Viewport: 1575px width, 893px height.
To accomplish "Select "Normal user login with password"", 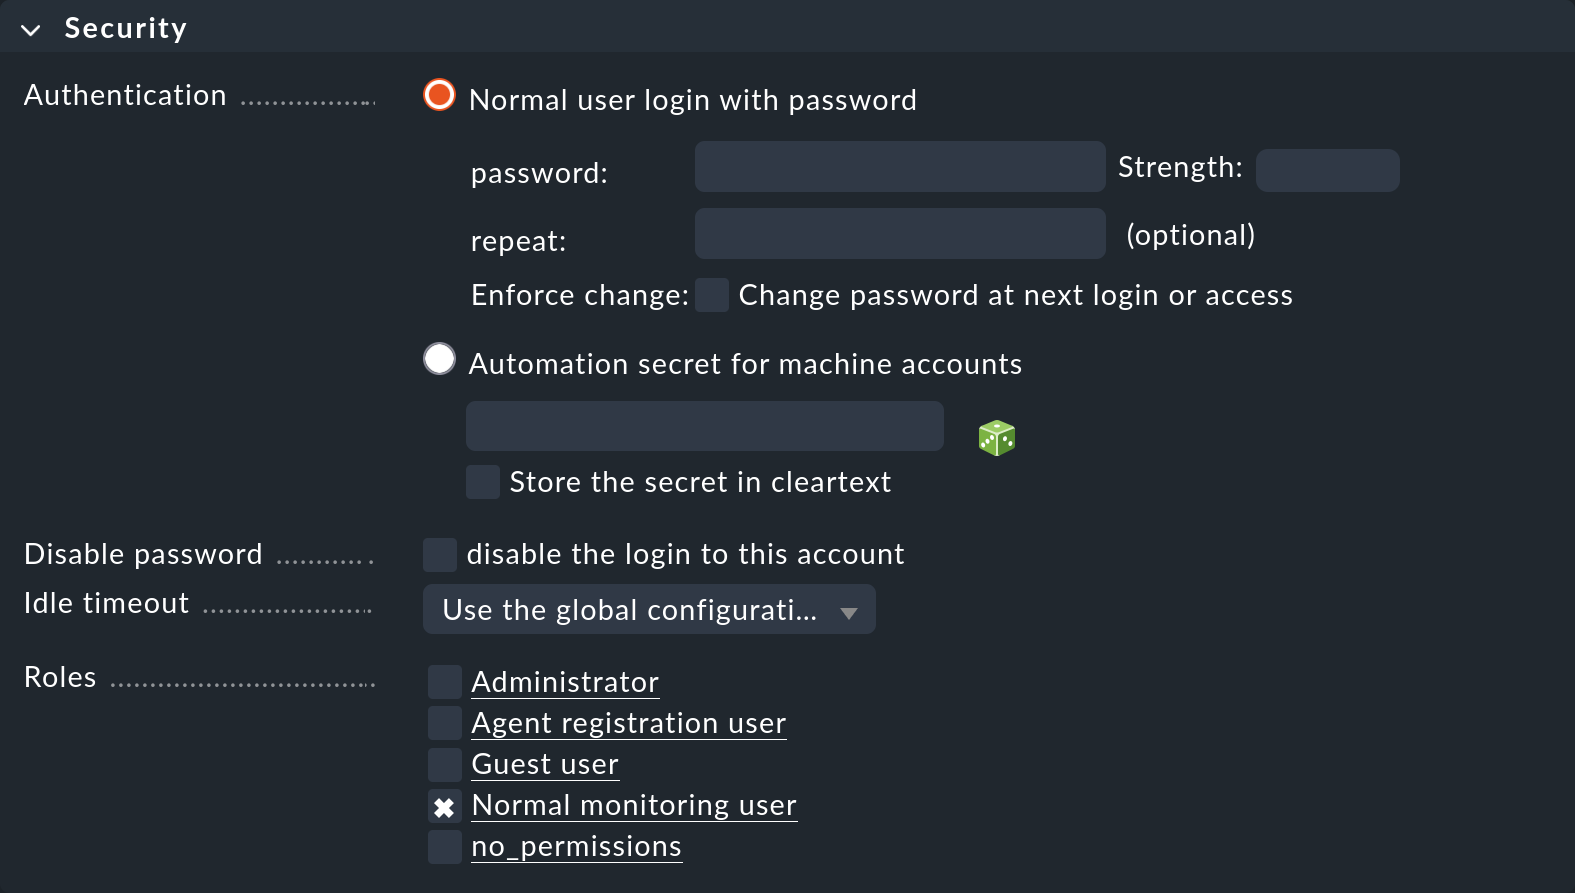I will click(439, 95).
